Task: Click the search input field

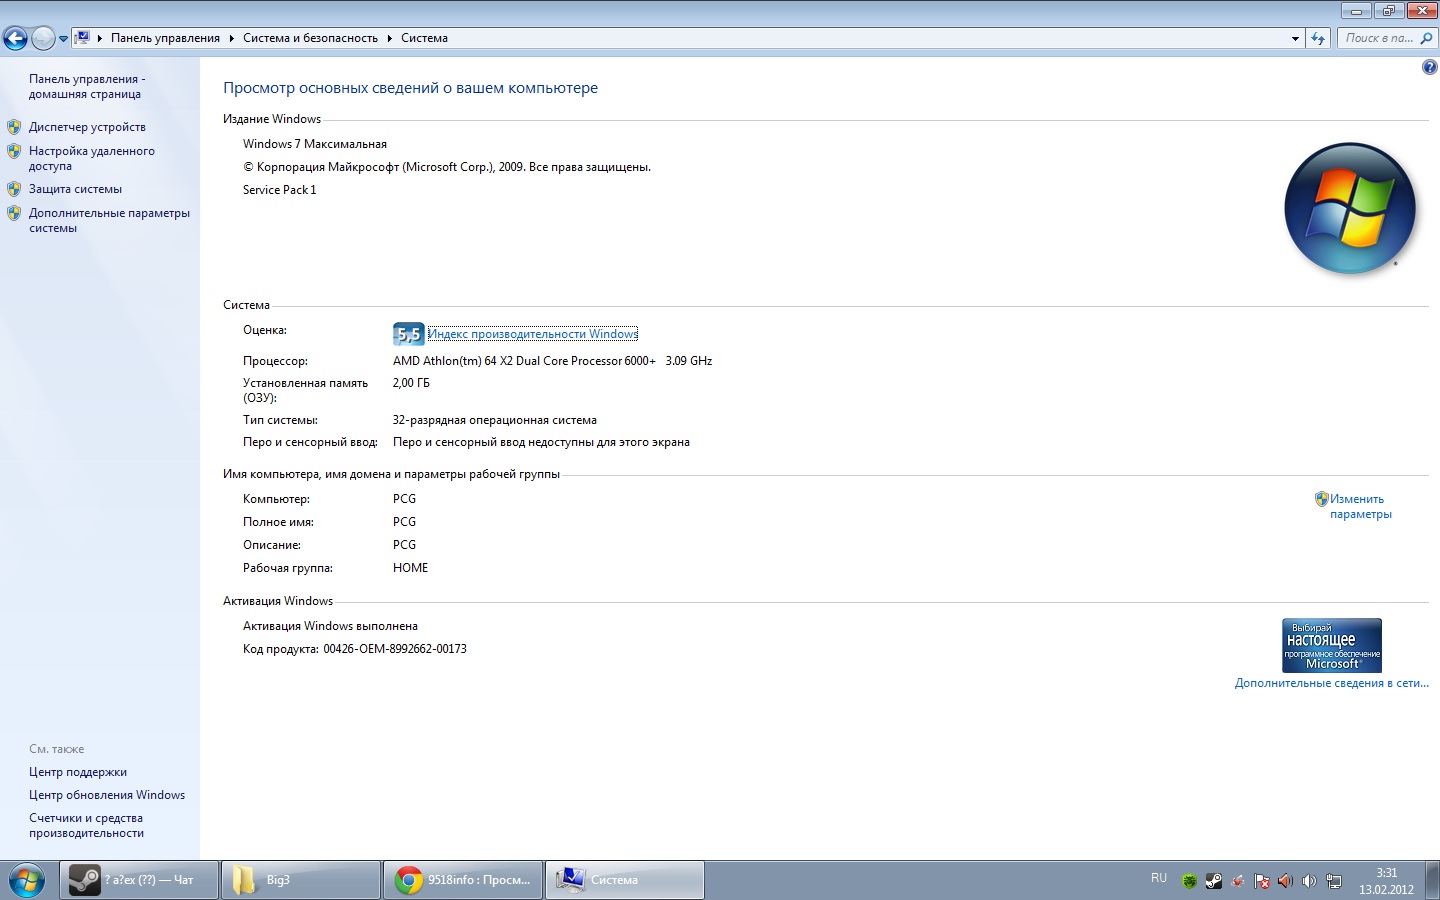Action: pos(1379,38)
